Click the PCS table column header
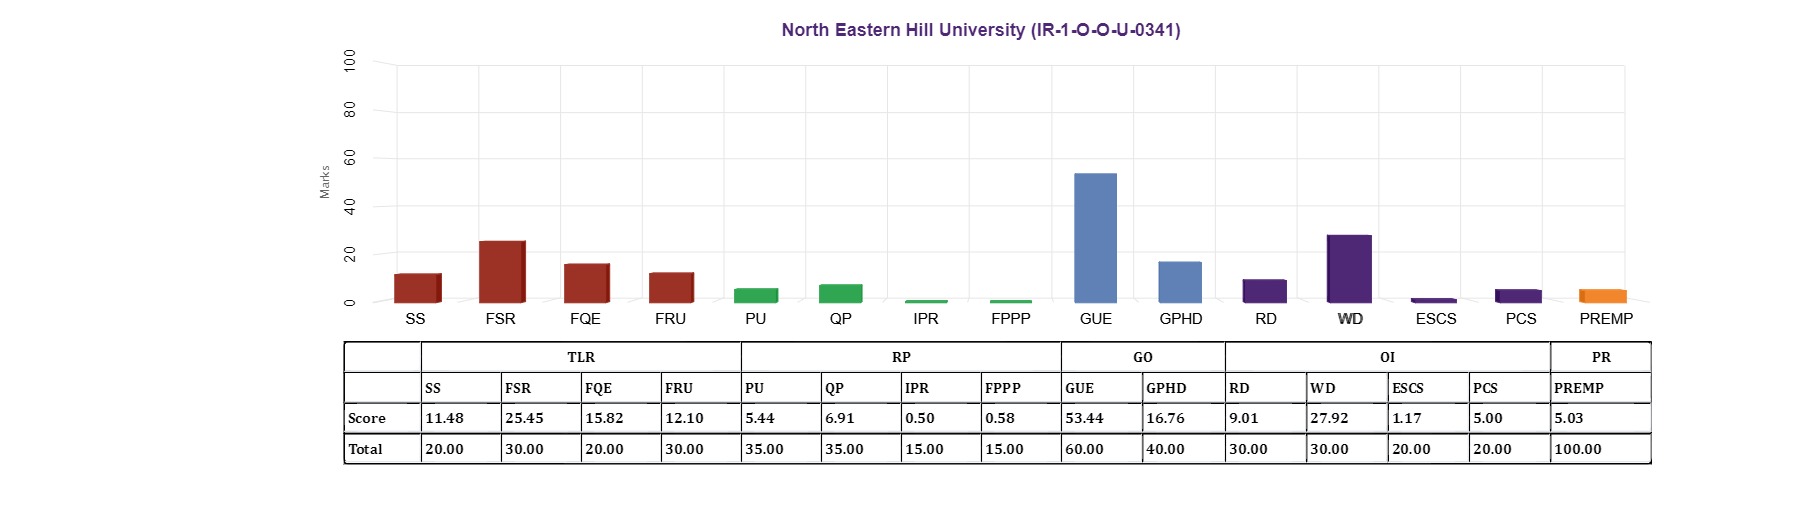 (x=1510, y=388)
